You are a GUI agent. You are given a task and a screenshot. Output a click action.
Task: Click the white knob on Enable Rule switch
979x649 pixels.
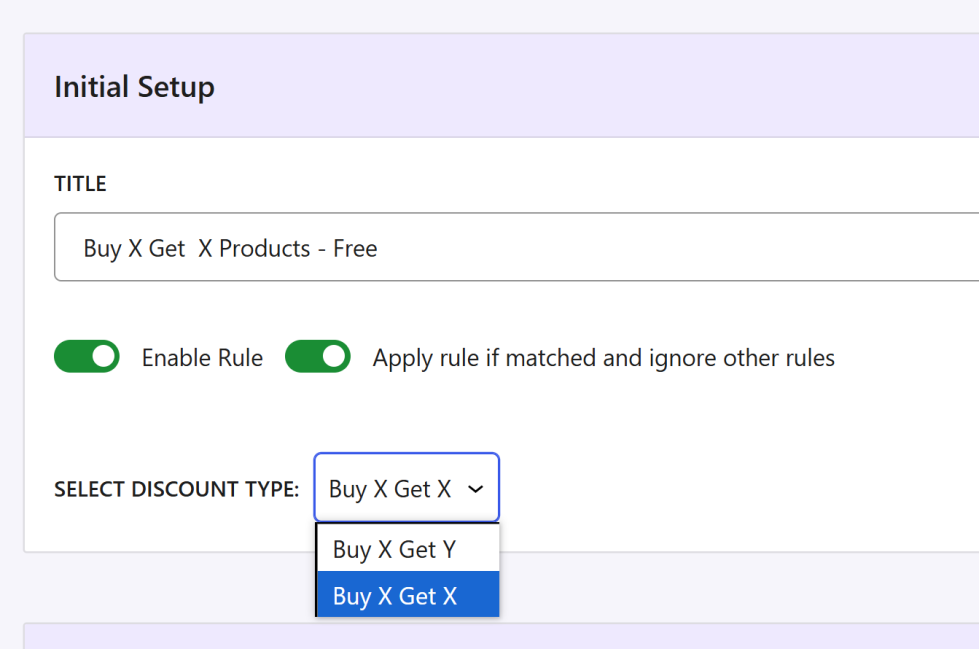pyautogui.click(x=102, y=357)
